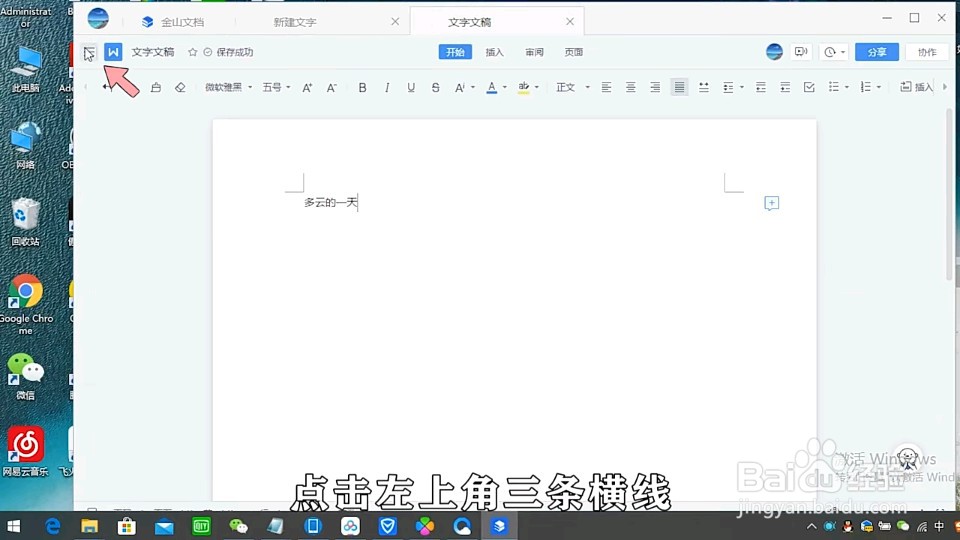Click the 文字文稿 document title
The height and width of the screenshot is (540, 960).
[x=153, y=52]
